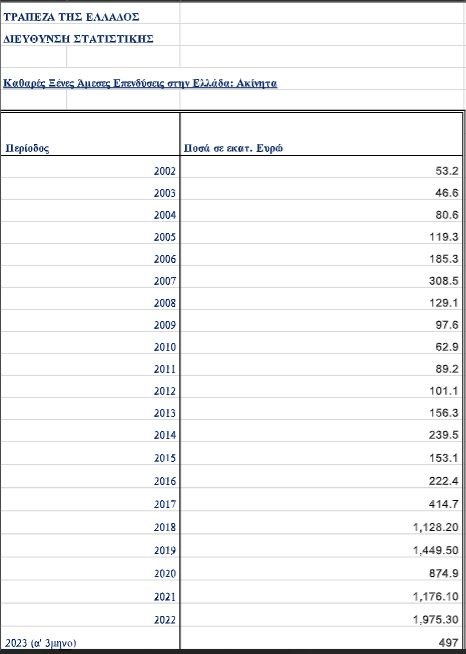
Task: Select the Ποσά σε εκατ. Ευρώ header
Action: pos(321,134)
